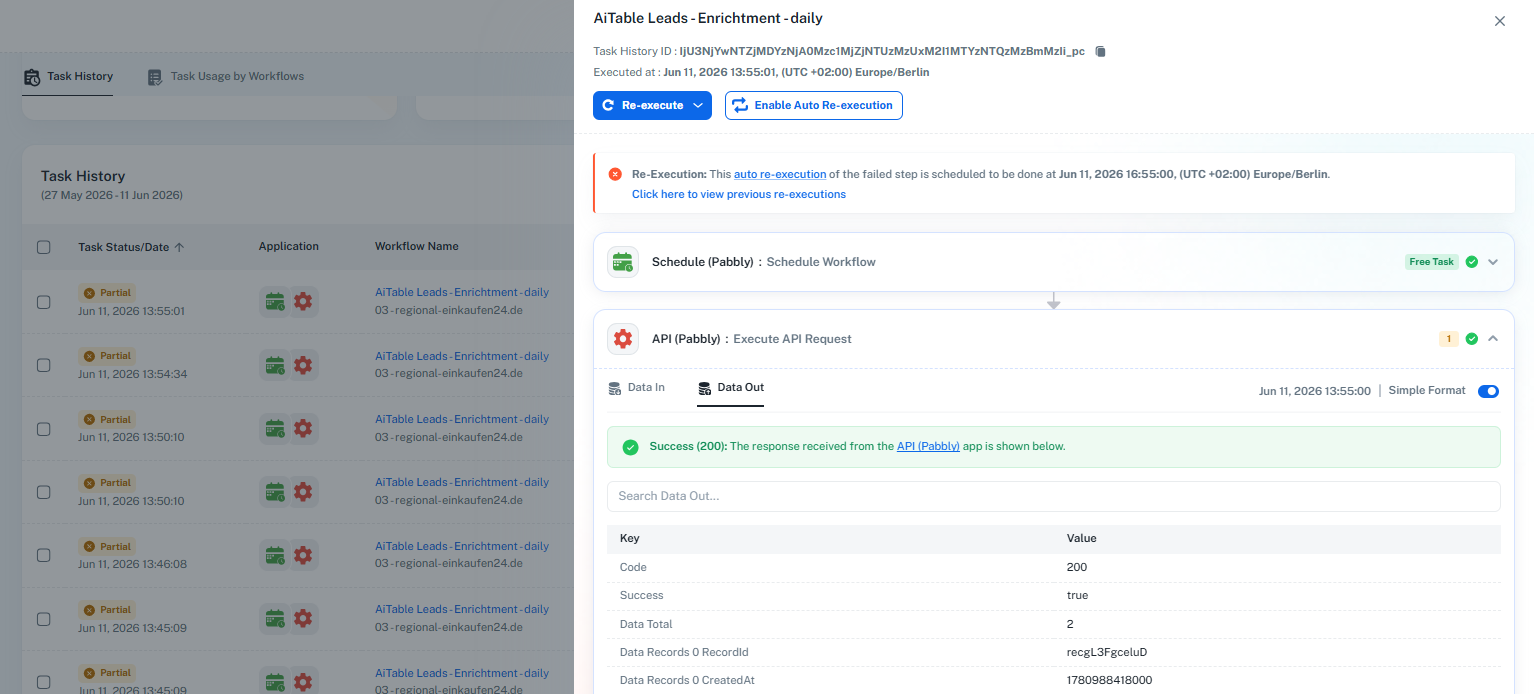Click the Workflow Name column header
The width and height of the screenshot is (1534, 694).
[417, 246]
